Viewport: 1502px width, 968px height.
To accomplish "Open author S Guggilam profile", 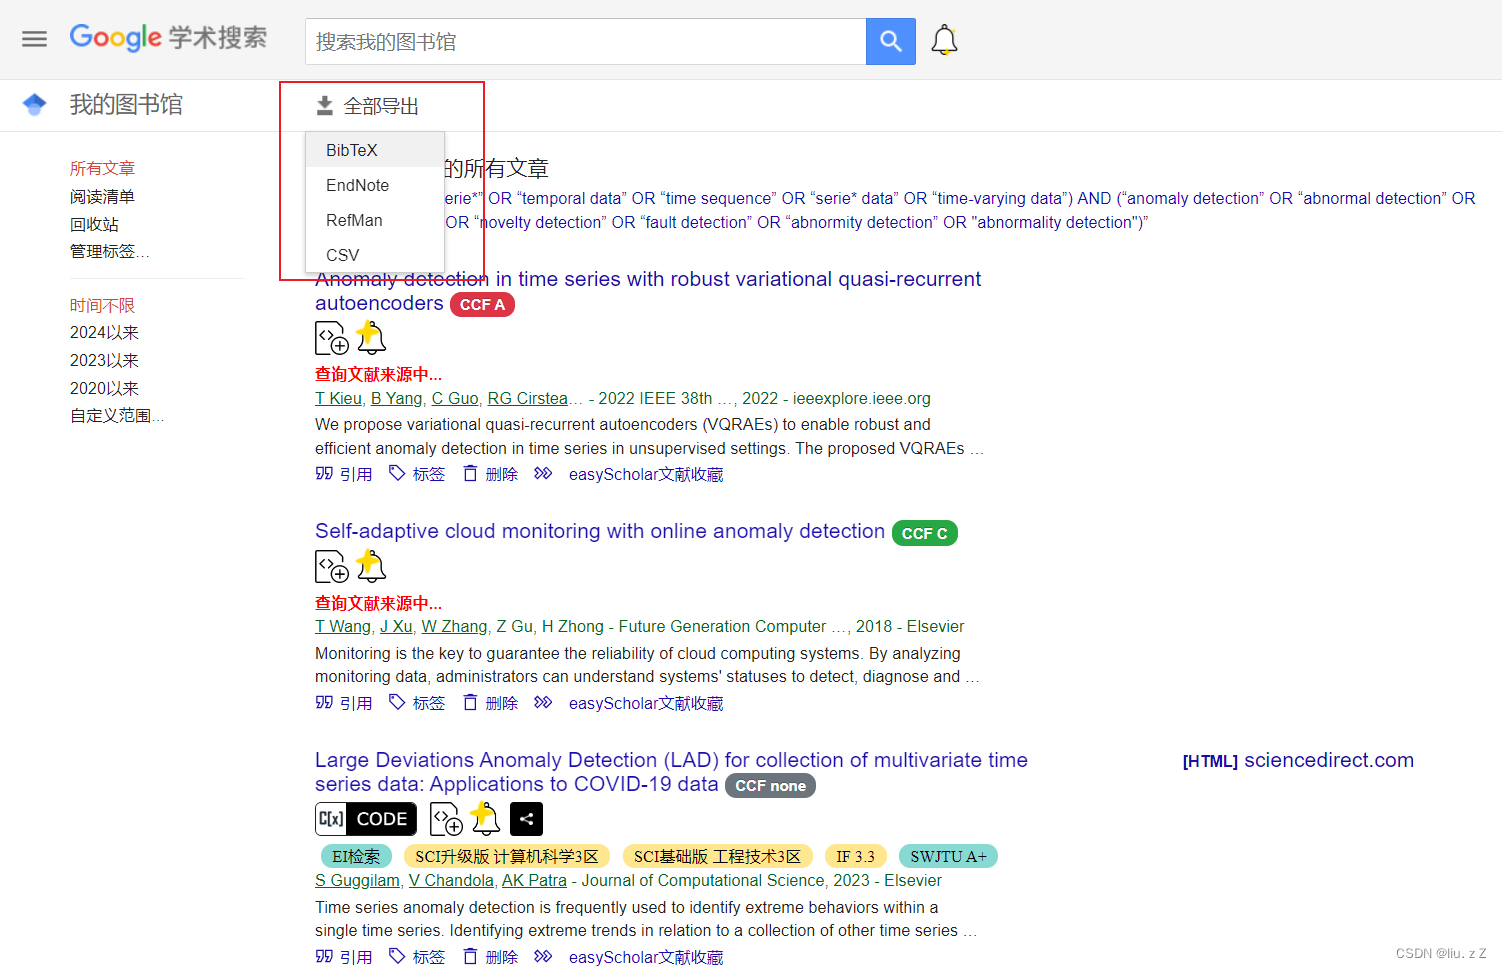I will 357,880.
